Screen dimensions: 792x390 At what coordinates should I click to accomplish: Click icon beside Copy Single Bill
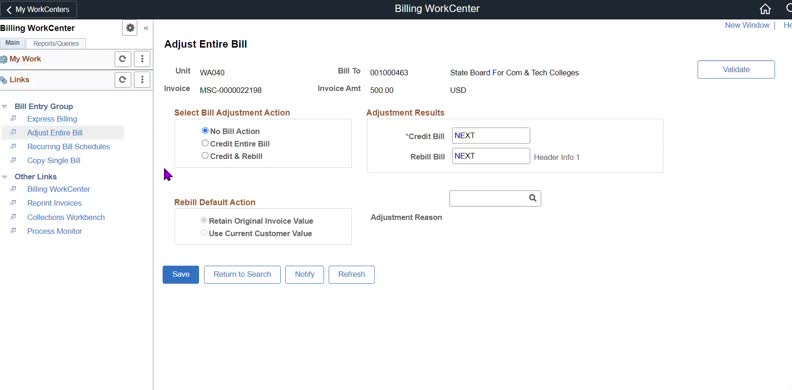point(14,160)
